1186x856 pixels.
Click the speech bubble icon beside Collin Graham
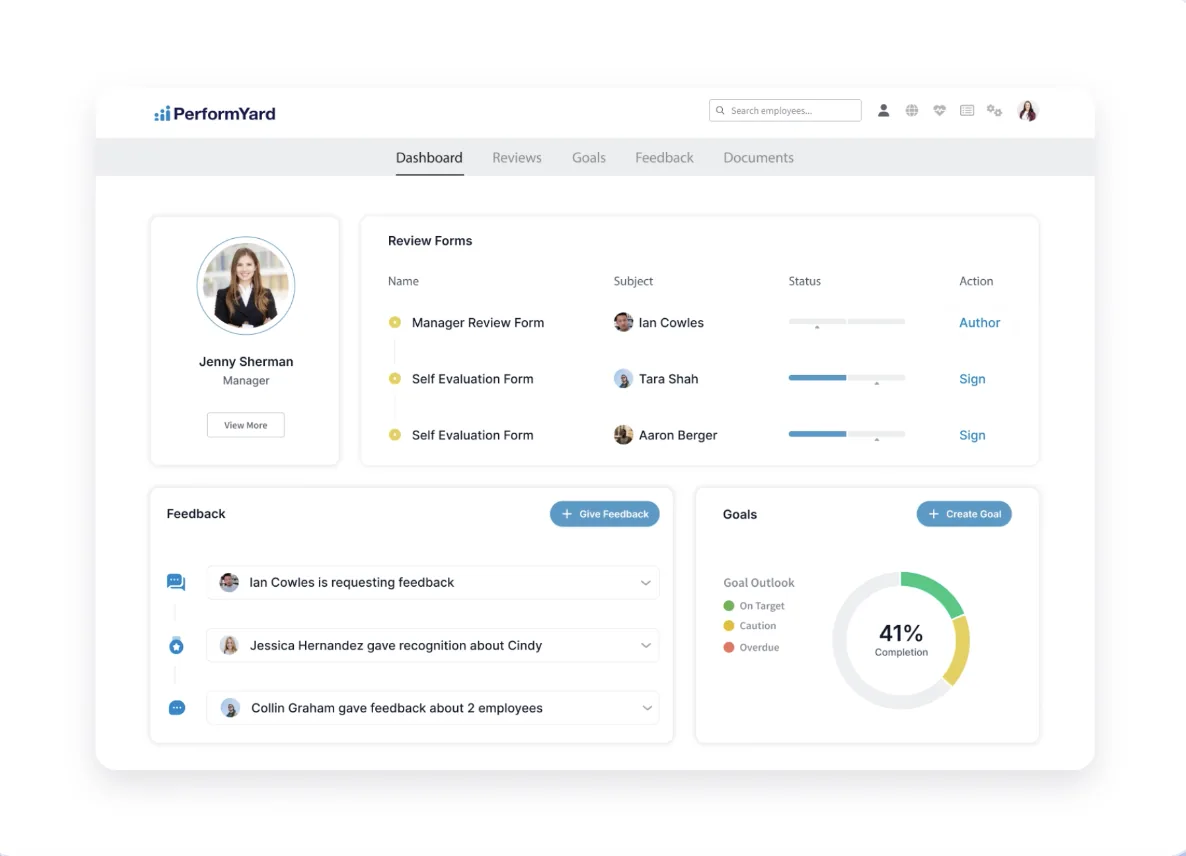pos(176,708)
